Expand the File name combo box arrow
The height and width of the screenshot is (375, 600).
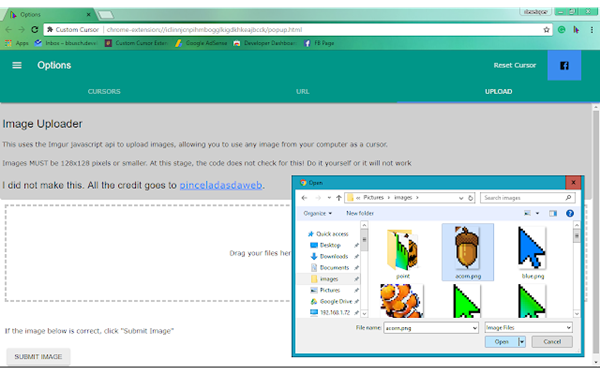tap(474, 328)
